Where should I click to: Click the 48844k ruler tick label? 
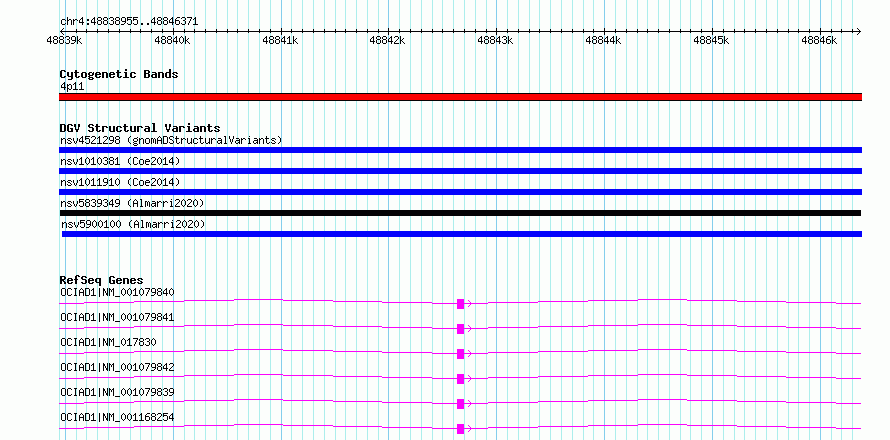604,40
